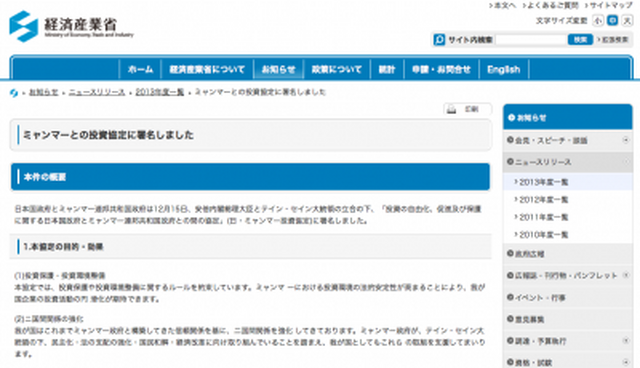Select the large font size button
The width and height of the screenshot is (640, 368).
click(x=627, y=20)
